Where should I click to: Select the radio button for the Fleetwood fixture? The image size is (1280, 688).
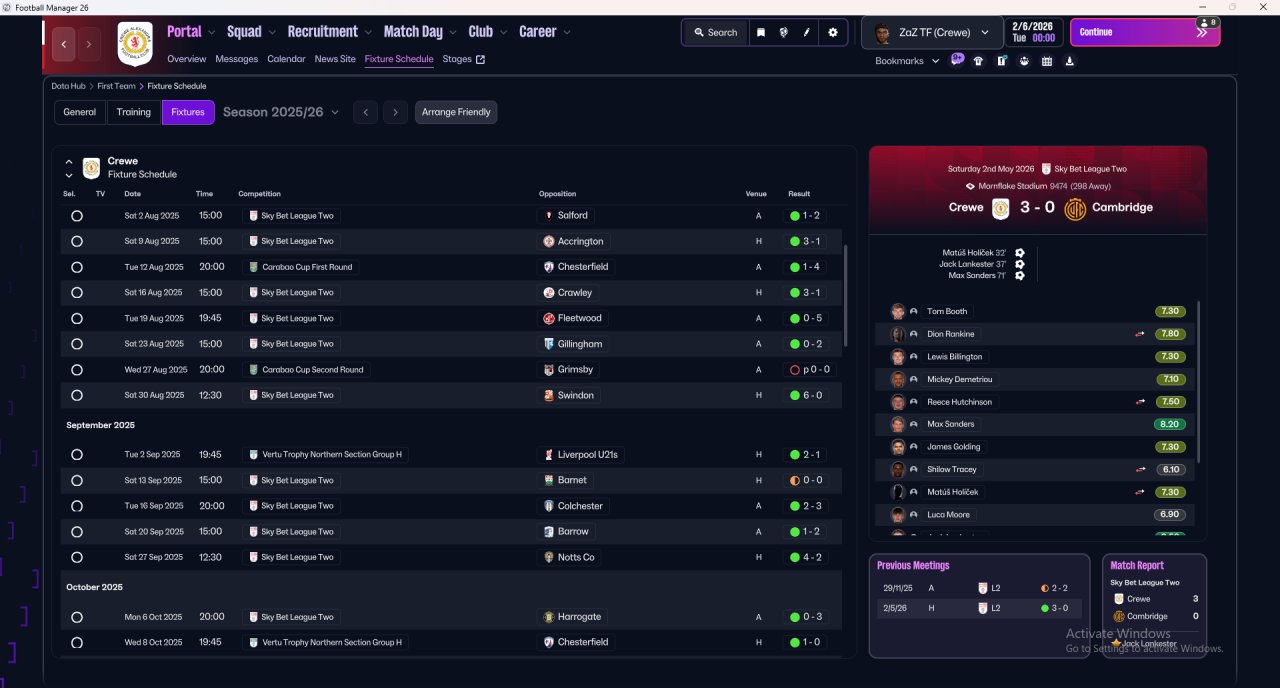pos(77,318)
